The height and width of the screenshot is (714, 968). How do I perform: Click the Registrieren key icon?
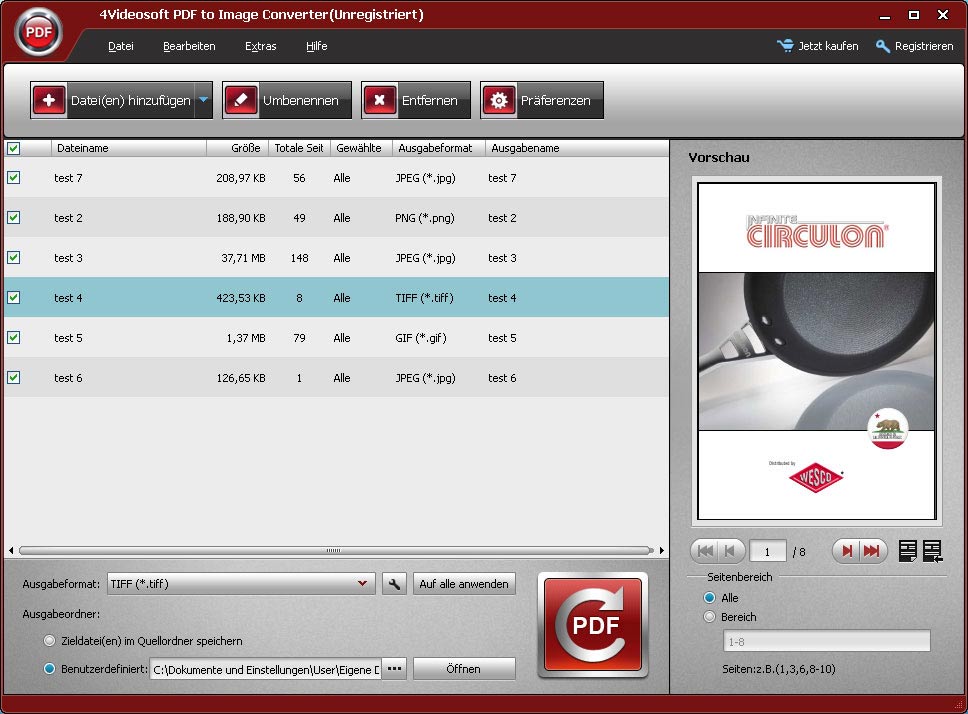pyautogui.click(x=883, y=46)
